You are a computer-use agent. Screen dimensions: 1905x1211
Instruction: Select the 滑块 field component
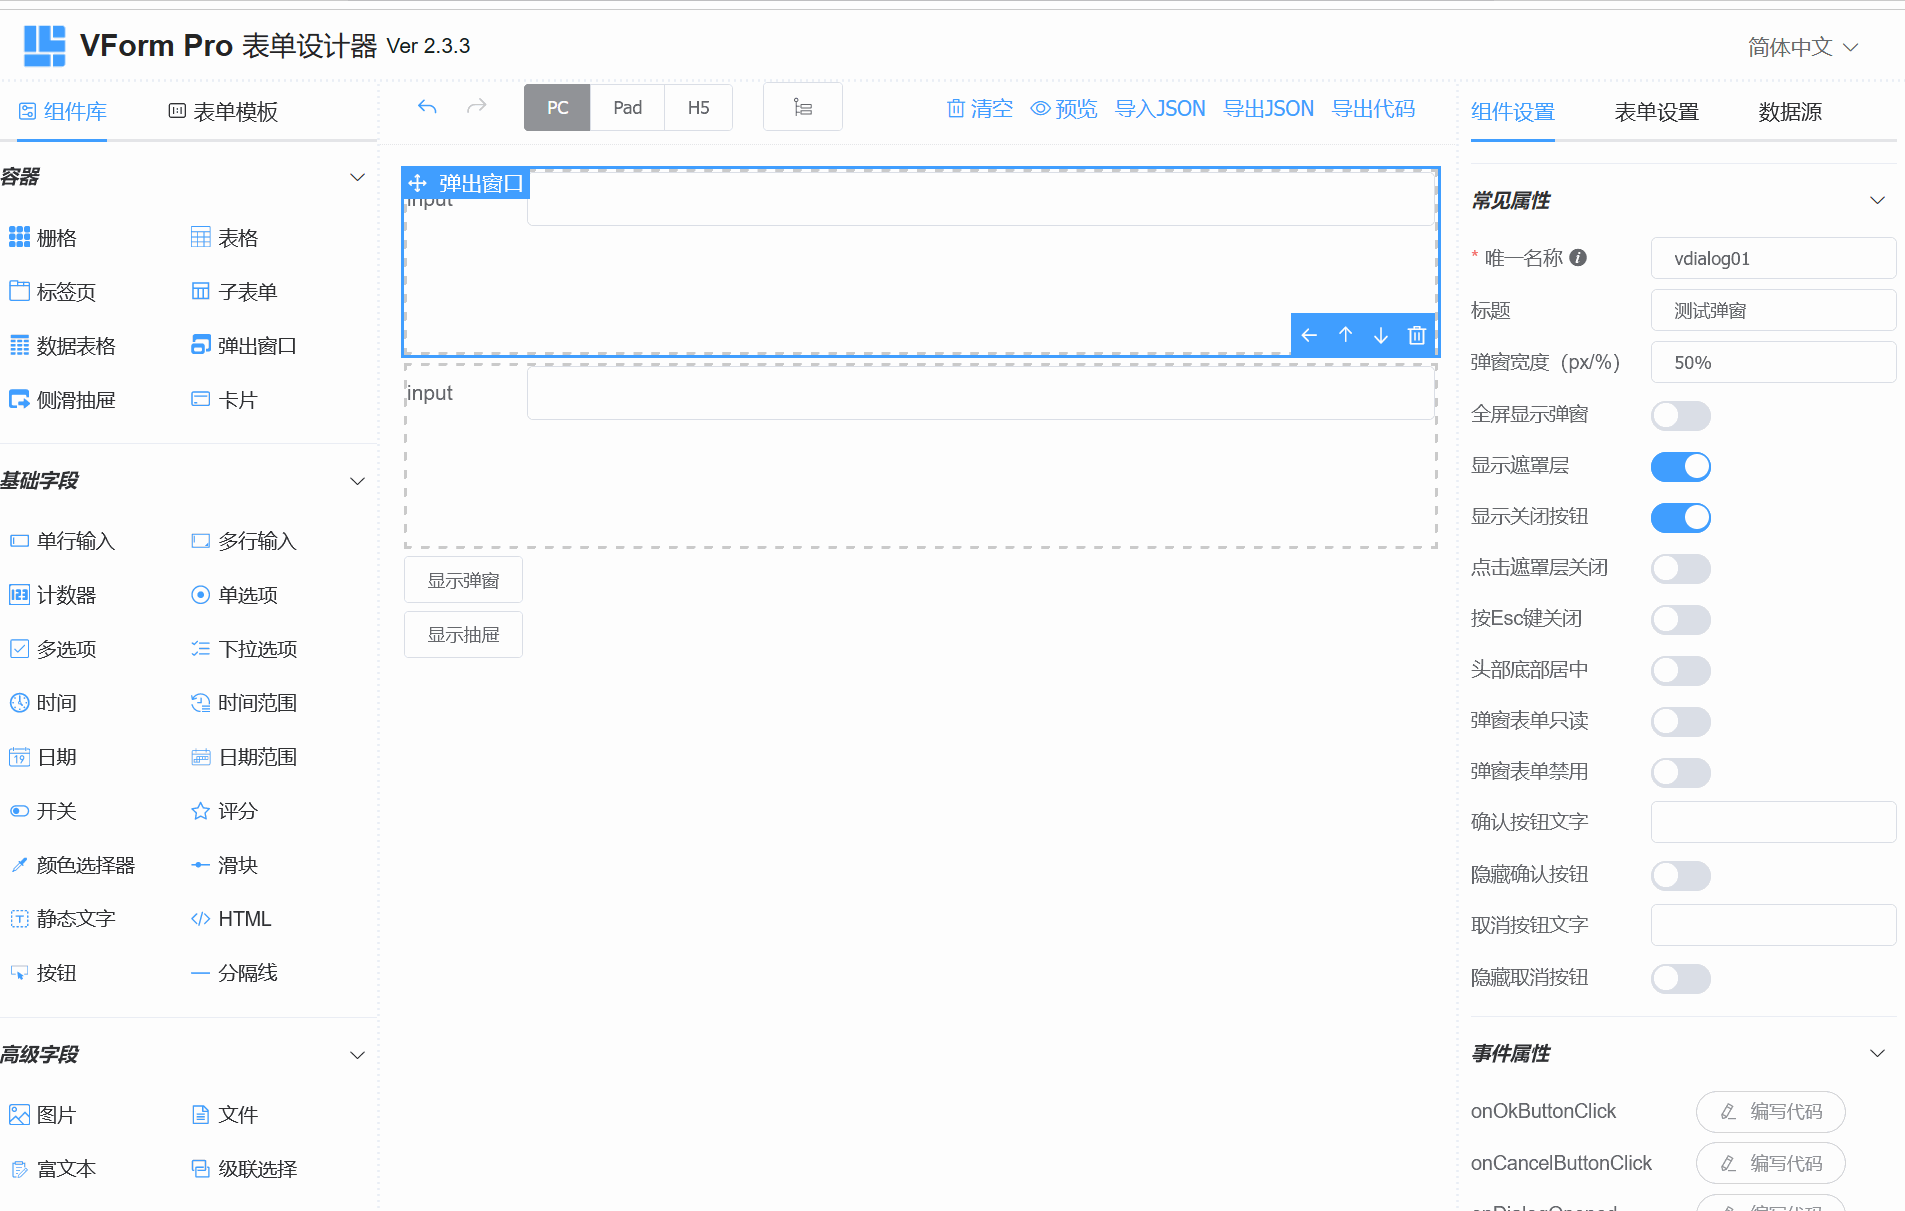[x=238, y=864]
